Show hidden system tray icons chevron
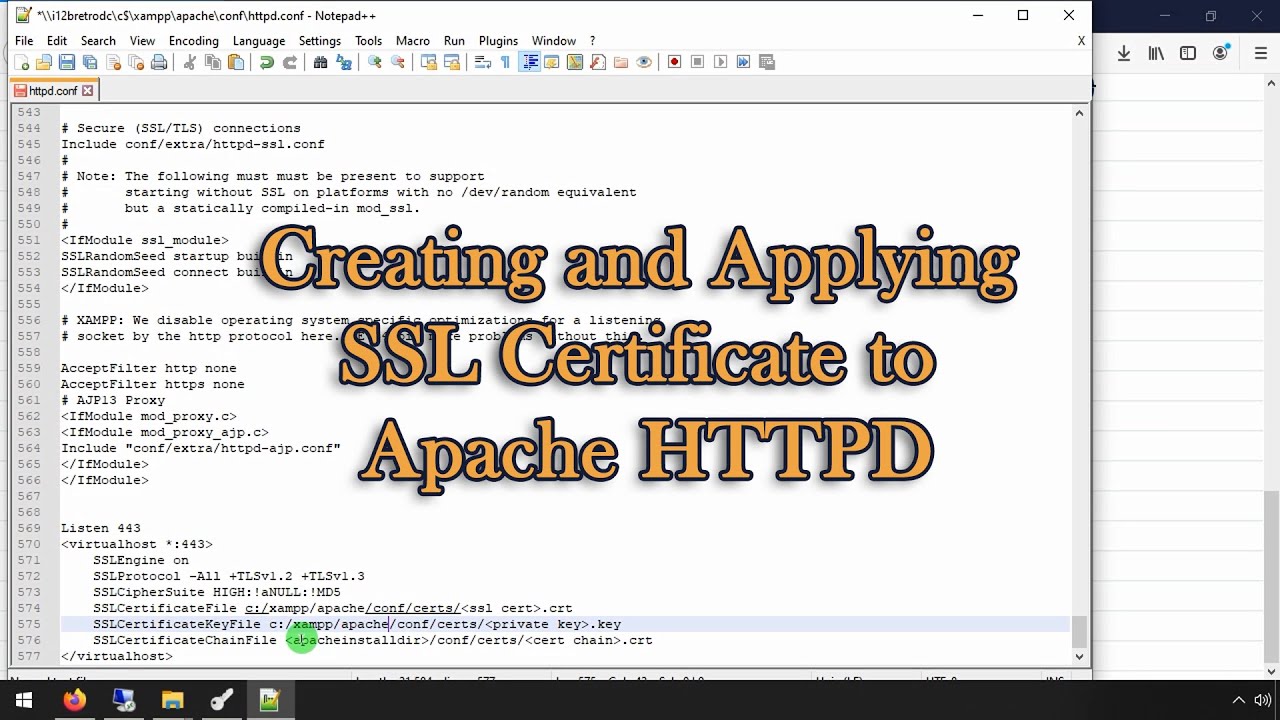 pos(1238,701)
